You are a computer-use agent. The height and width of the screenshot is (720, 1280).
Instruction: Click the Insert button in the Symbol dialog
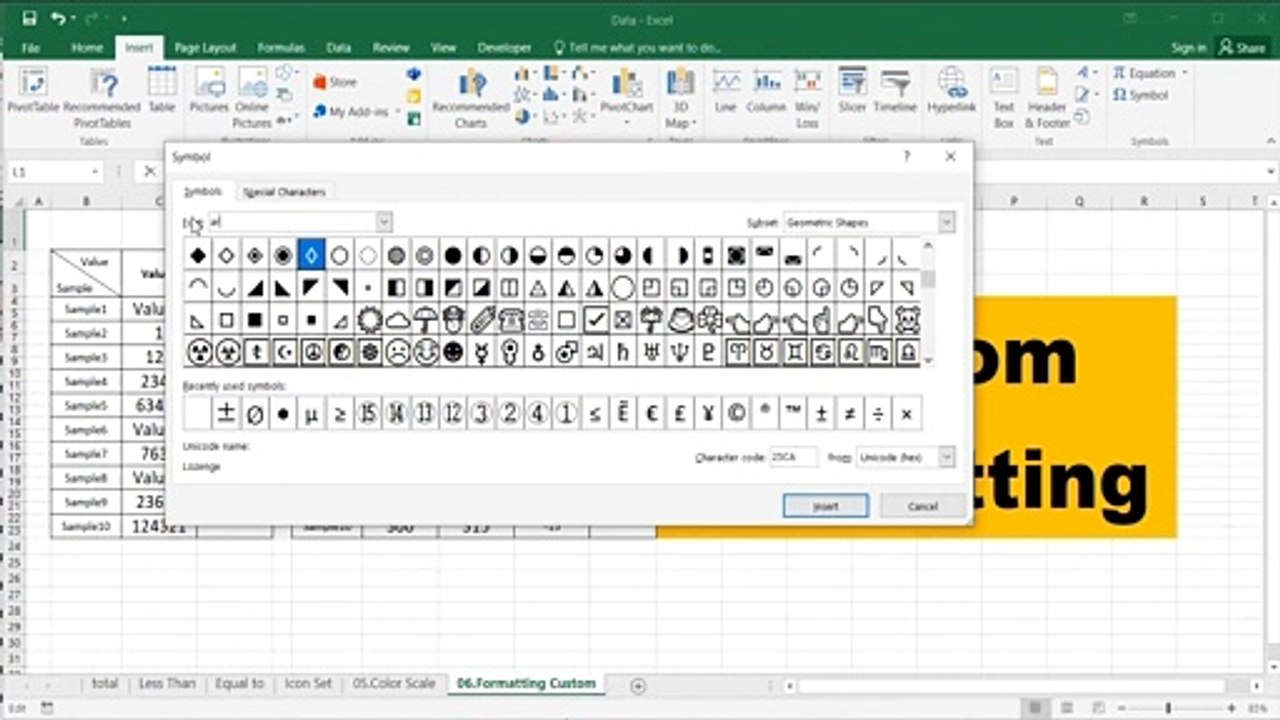tap(825, 506)
